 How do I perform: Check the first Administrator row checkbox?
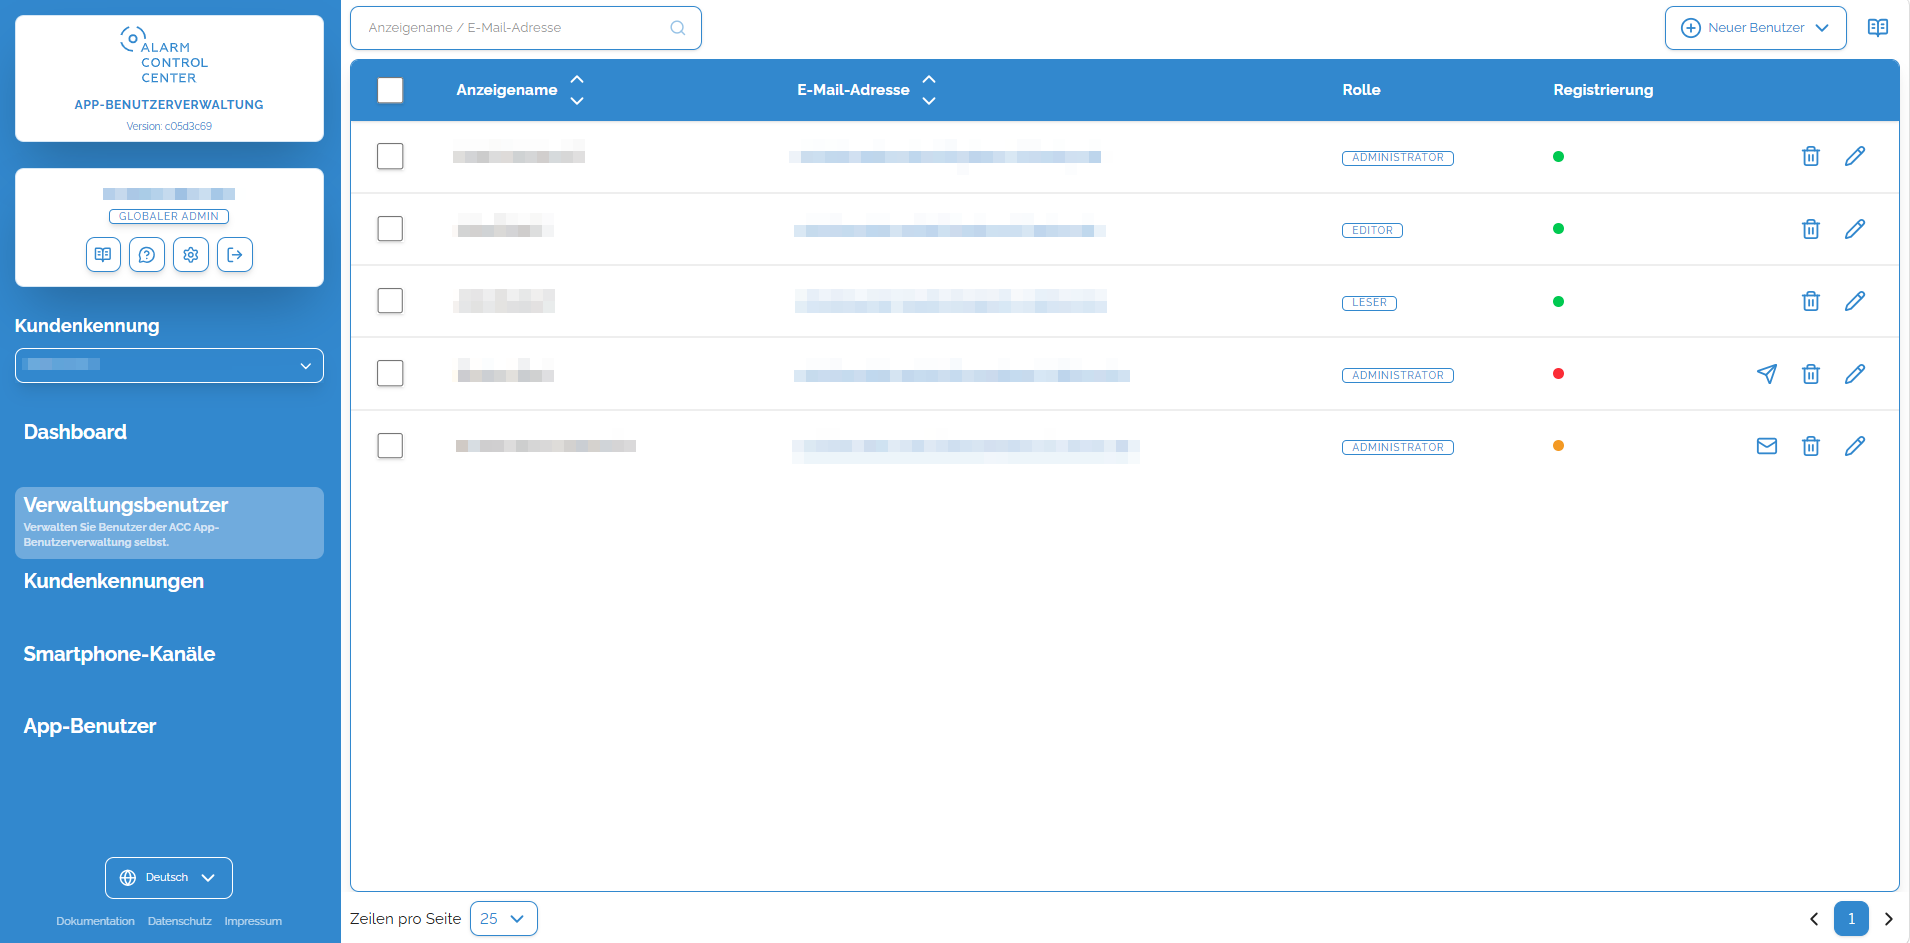[390, 156]
